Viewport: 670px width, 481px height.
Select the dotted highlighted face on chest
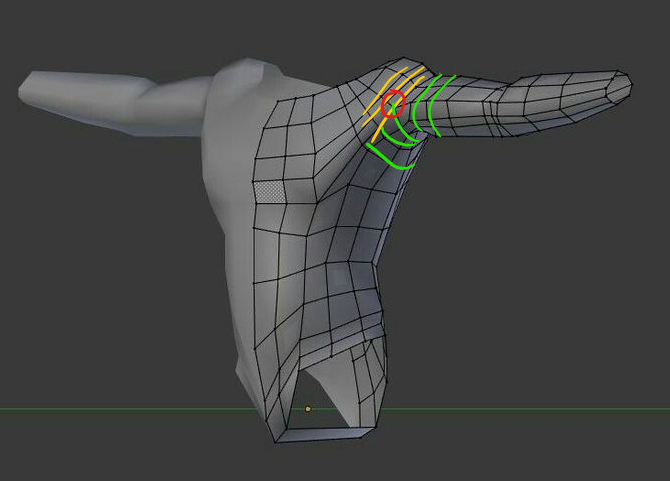pyautogui.click(x=269, y=191)
